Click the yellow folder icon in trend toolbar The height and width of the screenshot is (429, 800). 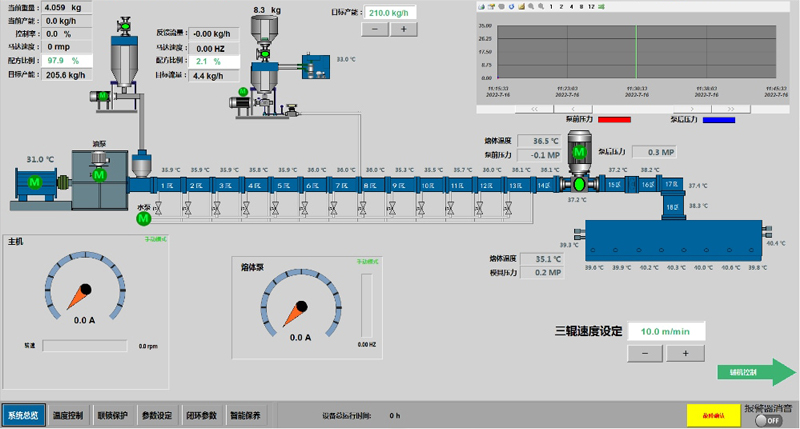point(521,7)
